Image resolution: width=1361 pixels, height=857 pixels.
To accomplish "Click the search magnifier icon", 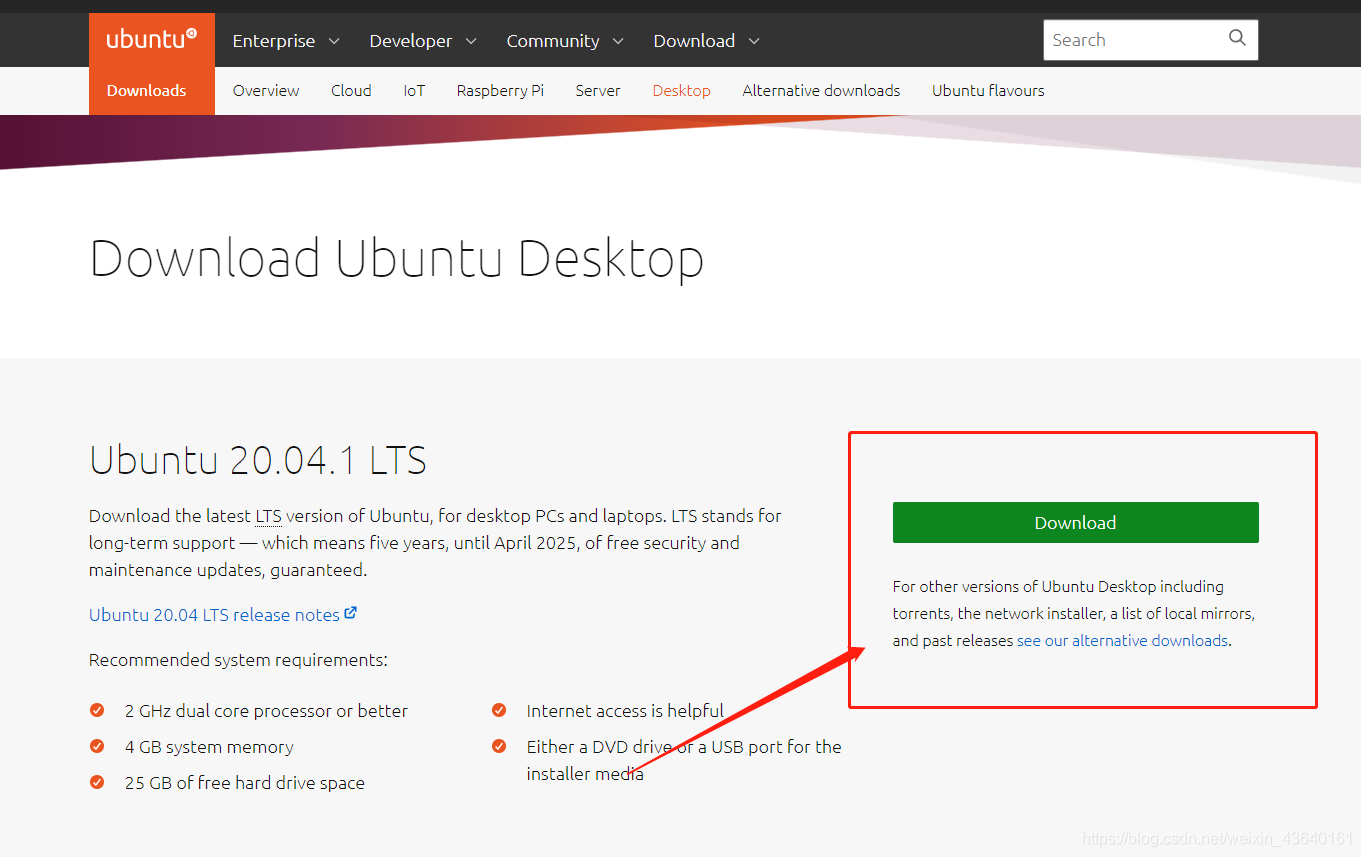I will tap(1237, 39).
